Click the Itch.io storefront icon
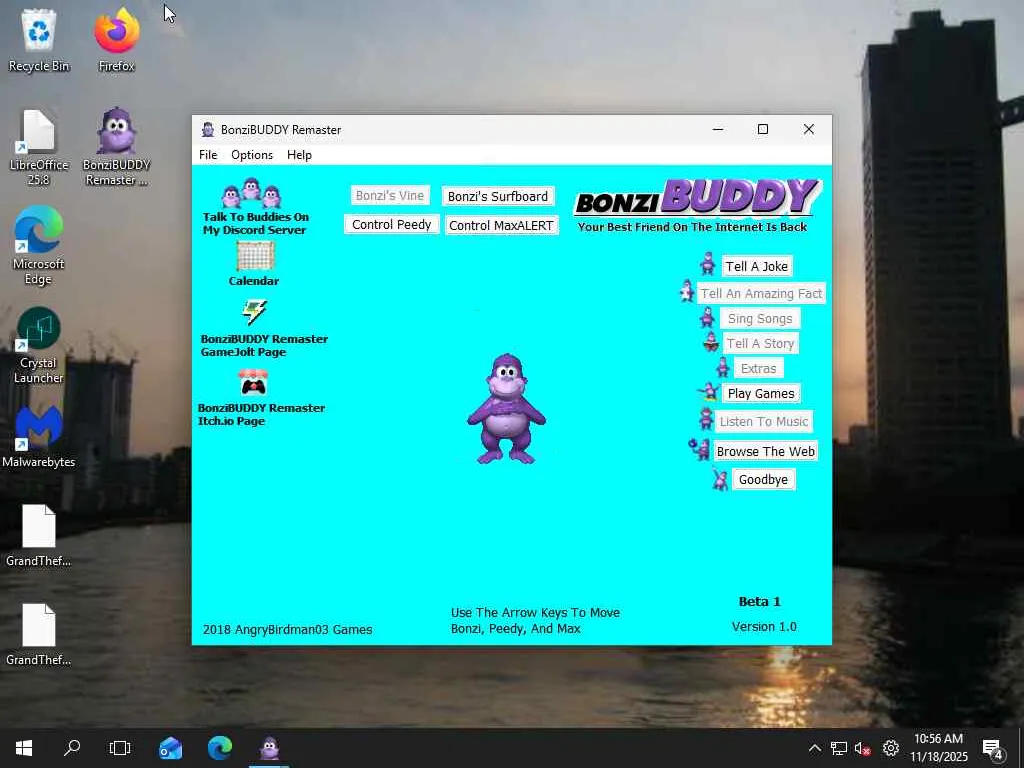This screenshot has width=1024, height=768. coord(253,383)
